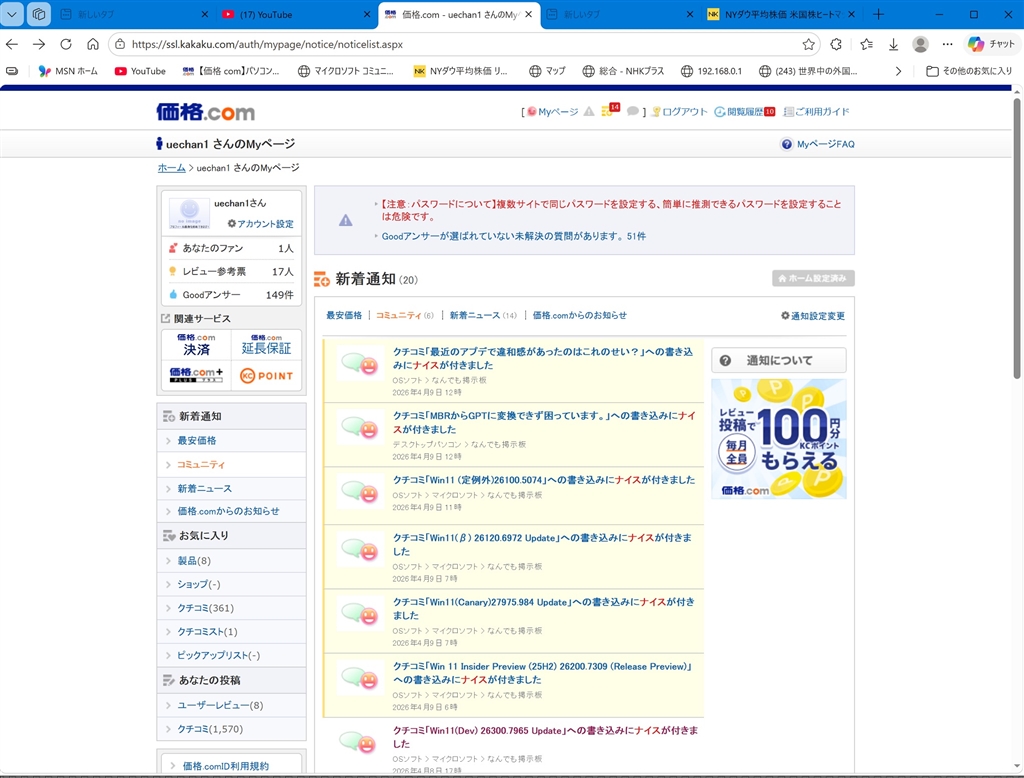Open the speech bubble messages icon in header
Screen dimensions: 1024x778
point(632,112)
